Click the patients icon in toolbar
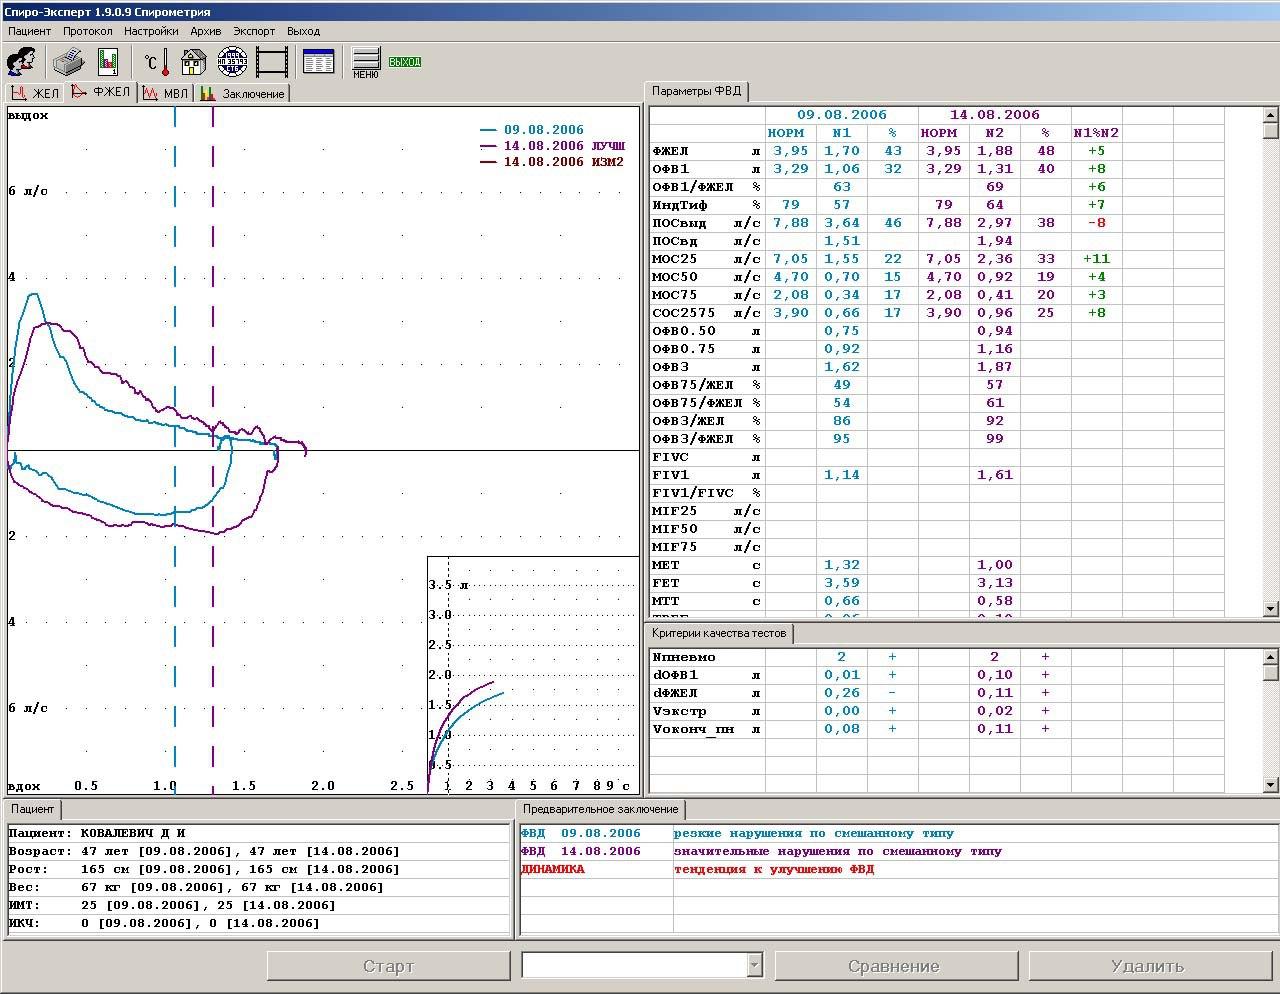 [22, 62]
